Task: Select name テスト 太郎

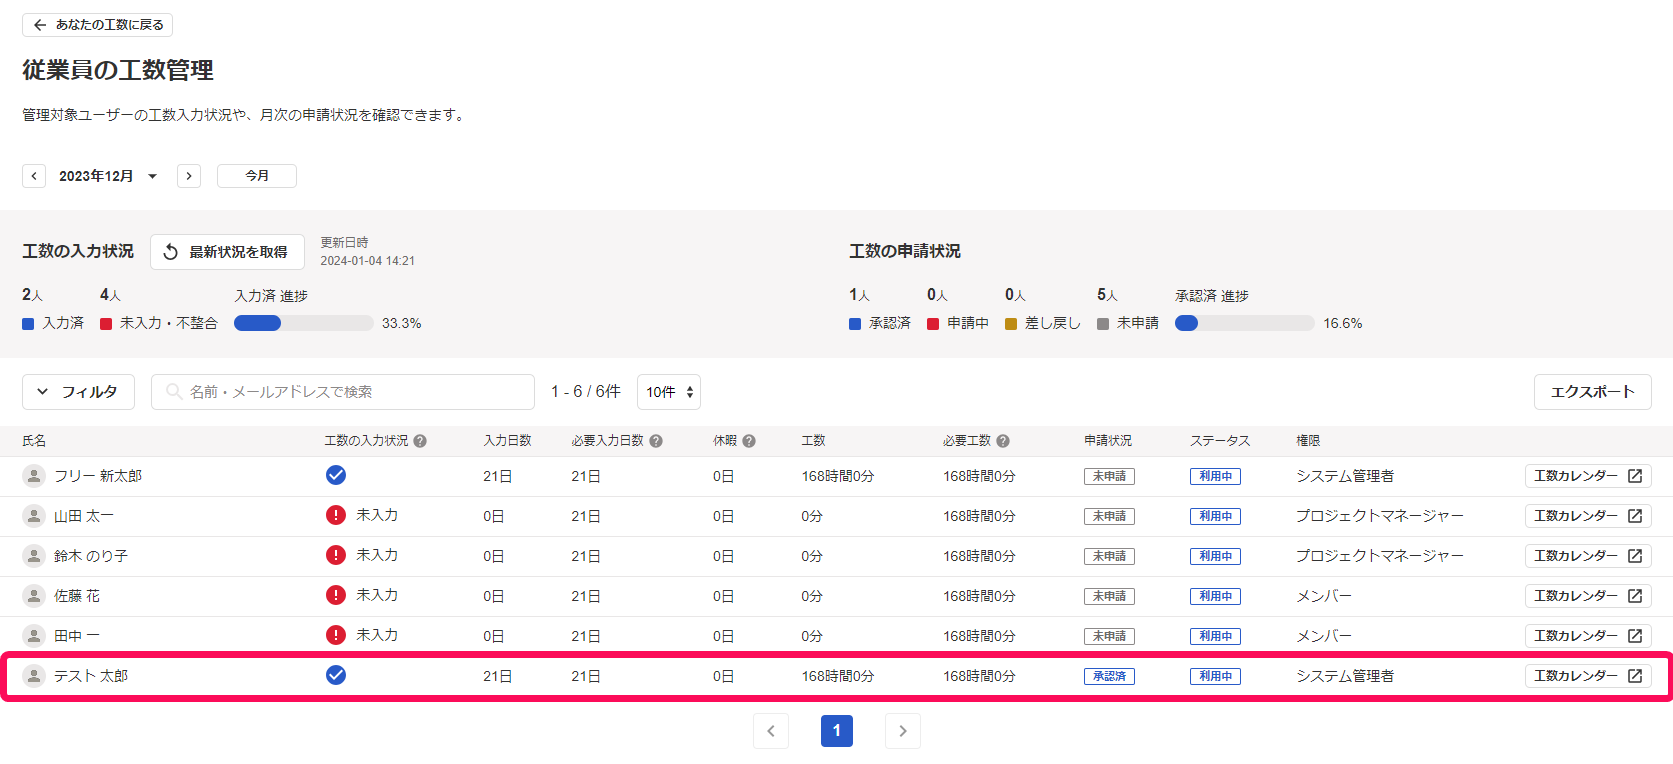Action: point(91,676)
